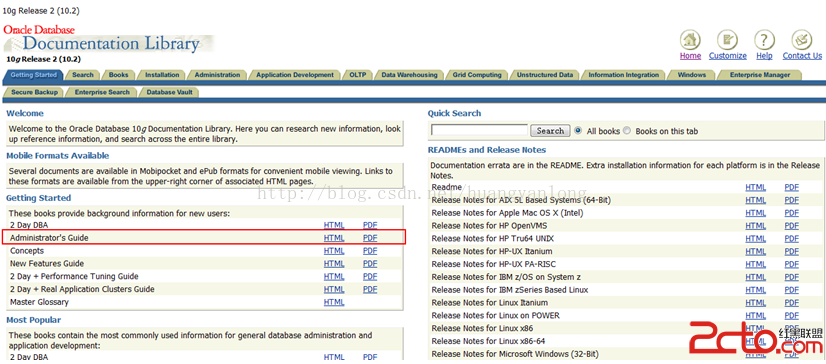Open the Grid Computing tab

point(477,75)
